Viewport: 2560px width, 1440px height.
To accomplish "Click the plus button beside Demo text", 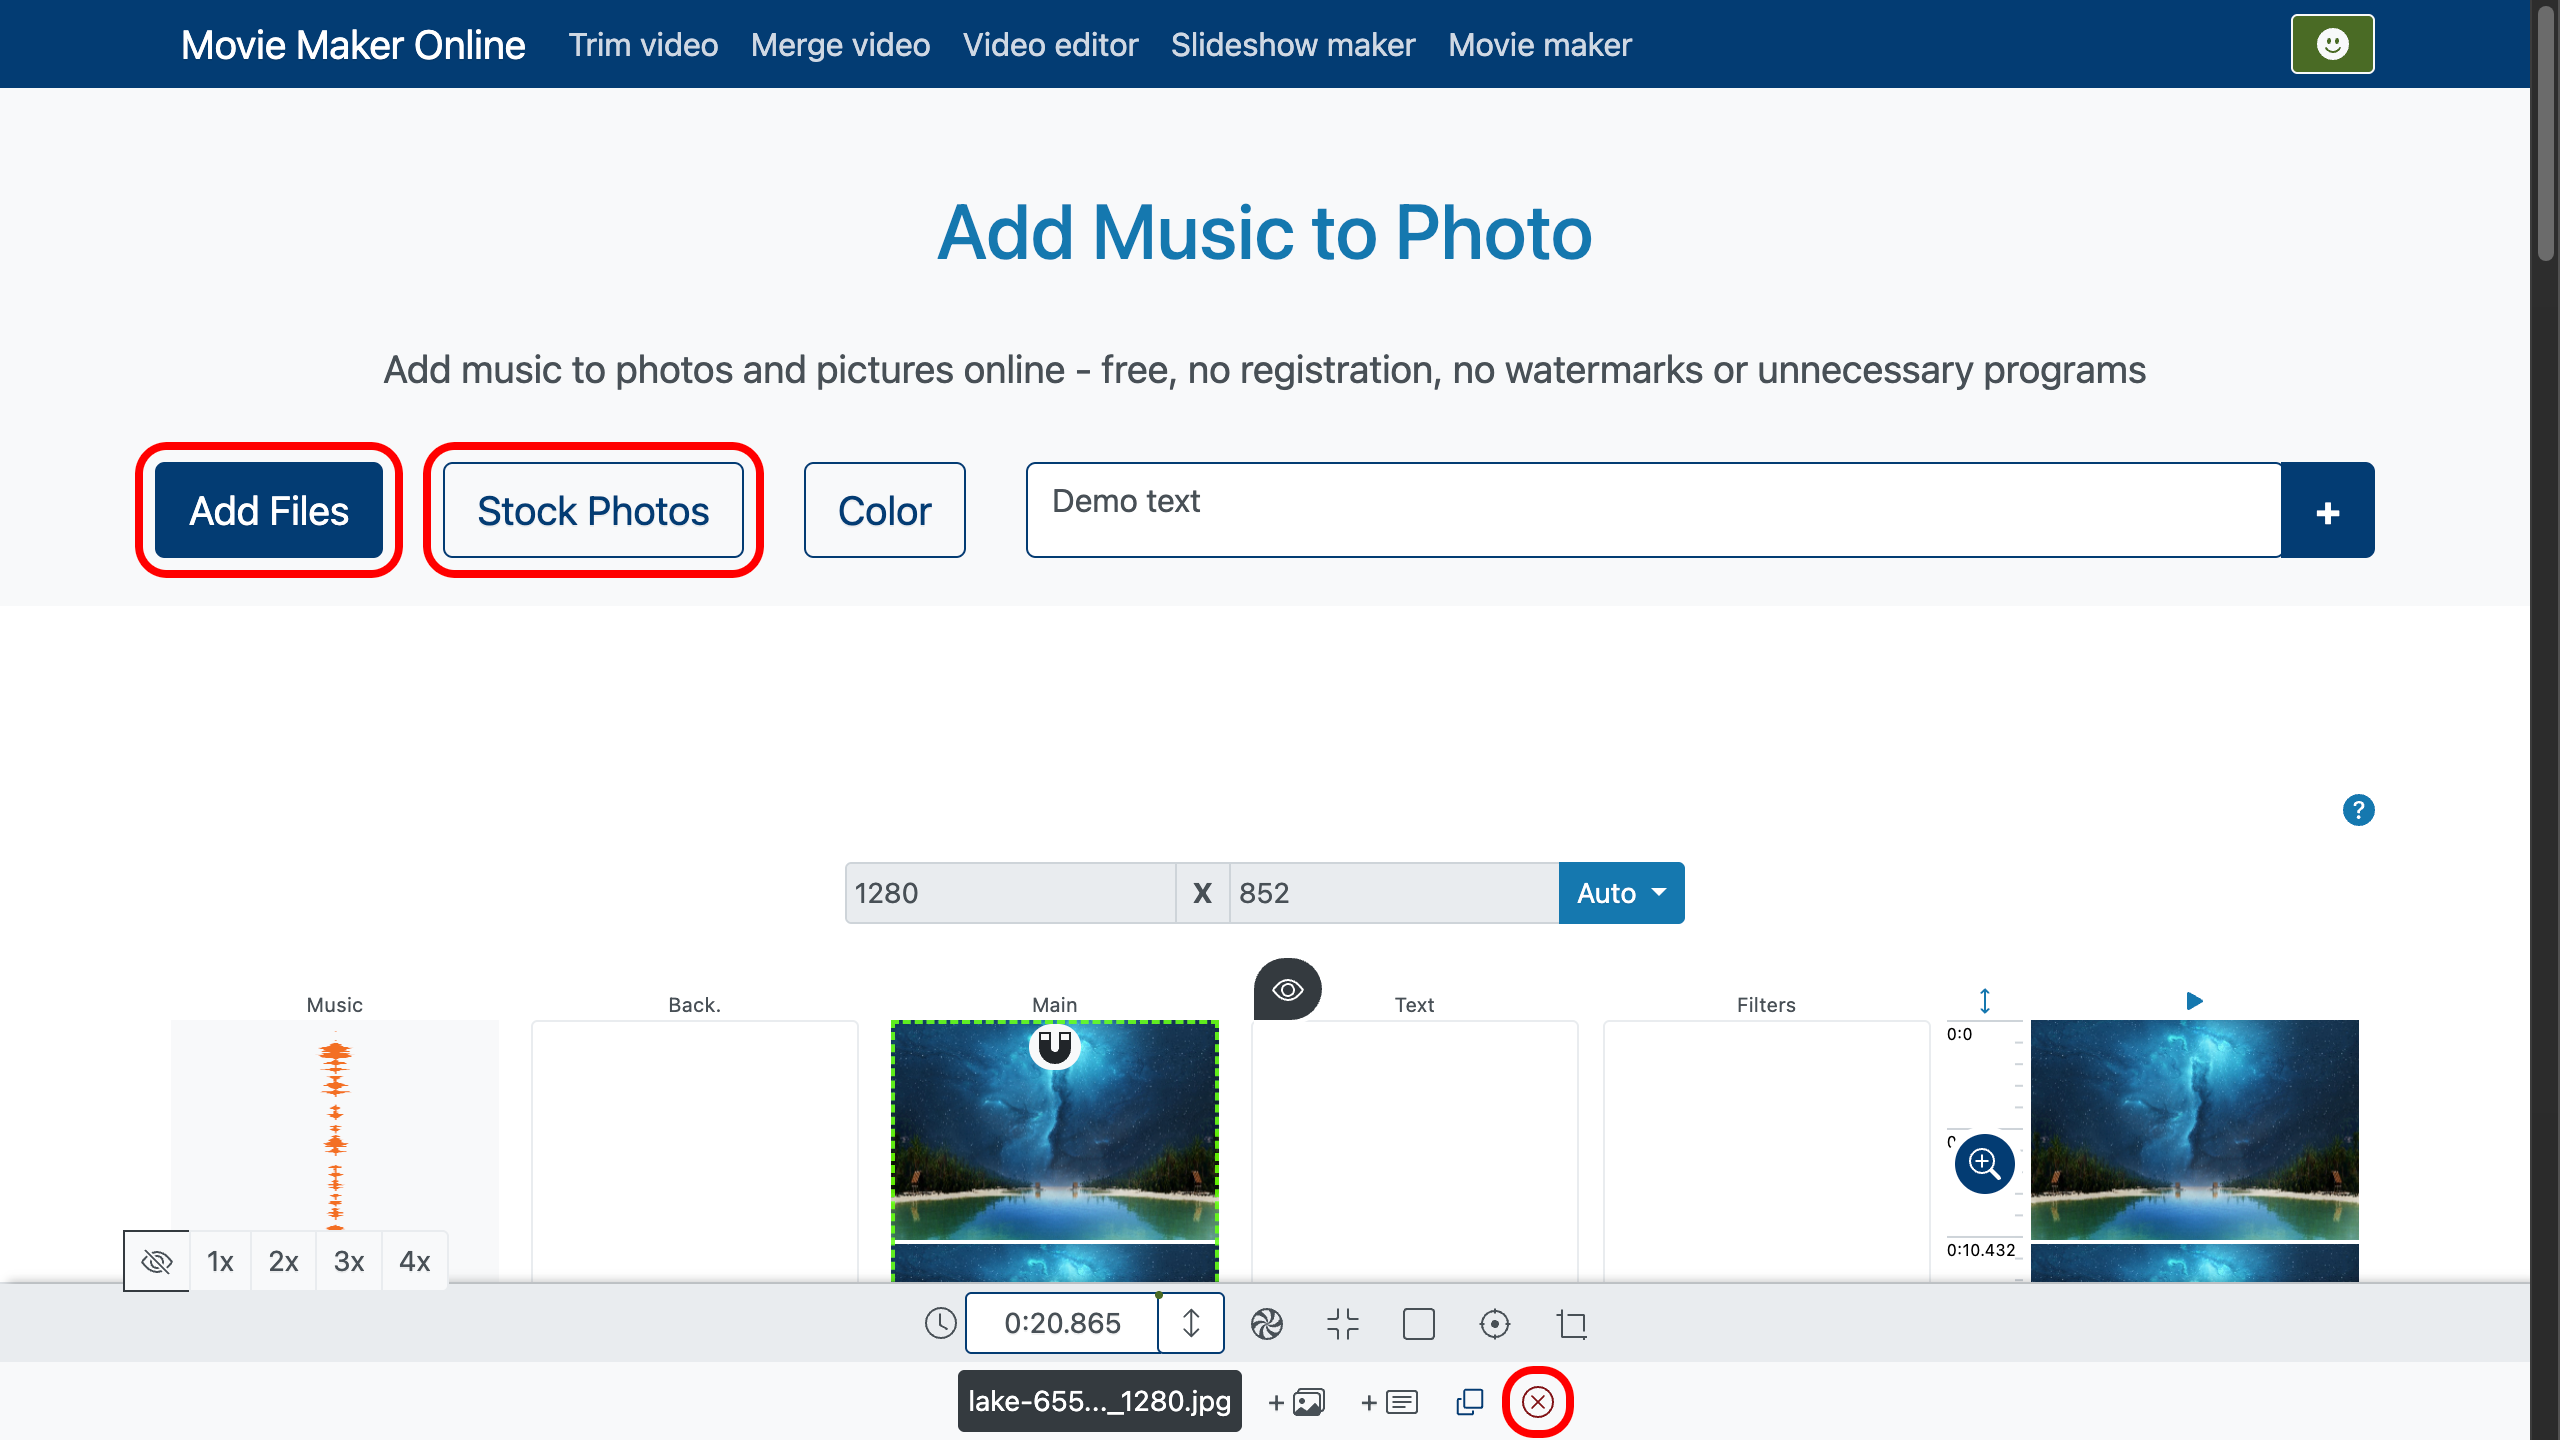I will click(x=2327, y=510).
